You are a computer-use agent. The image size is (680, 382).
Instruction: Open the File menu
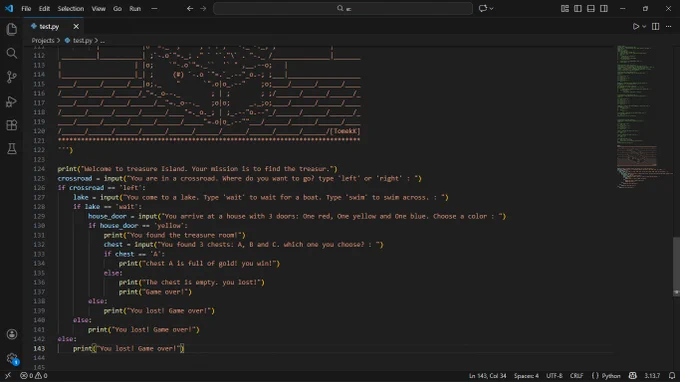(x=26, y=8)
